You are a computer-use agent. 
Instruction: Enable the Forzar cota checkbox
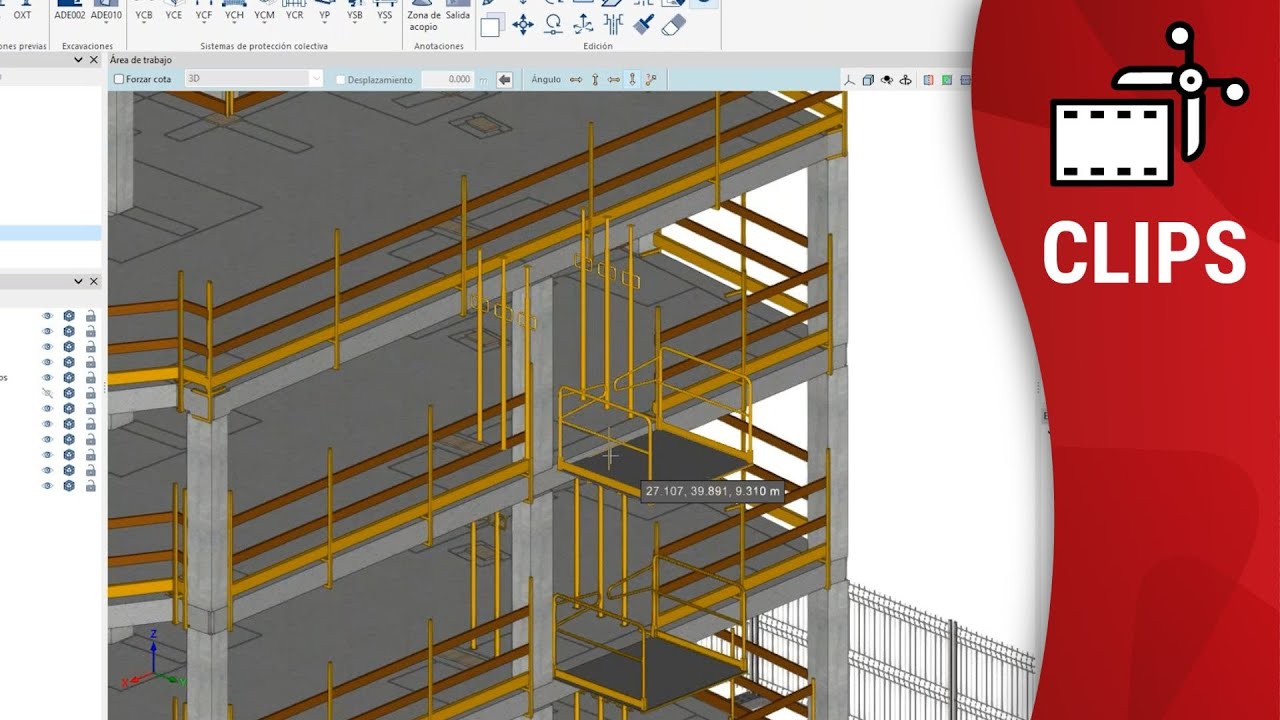coord(119,80)
